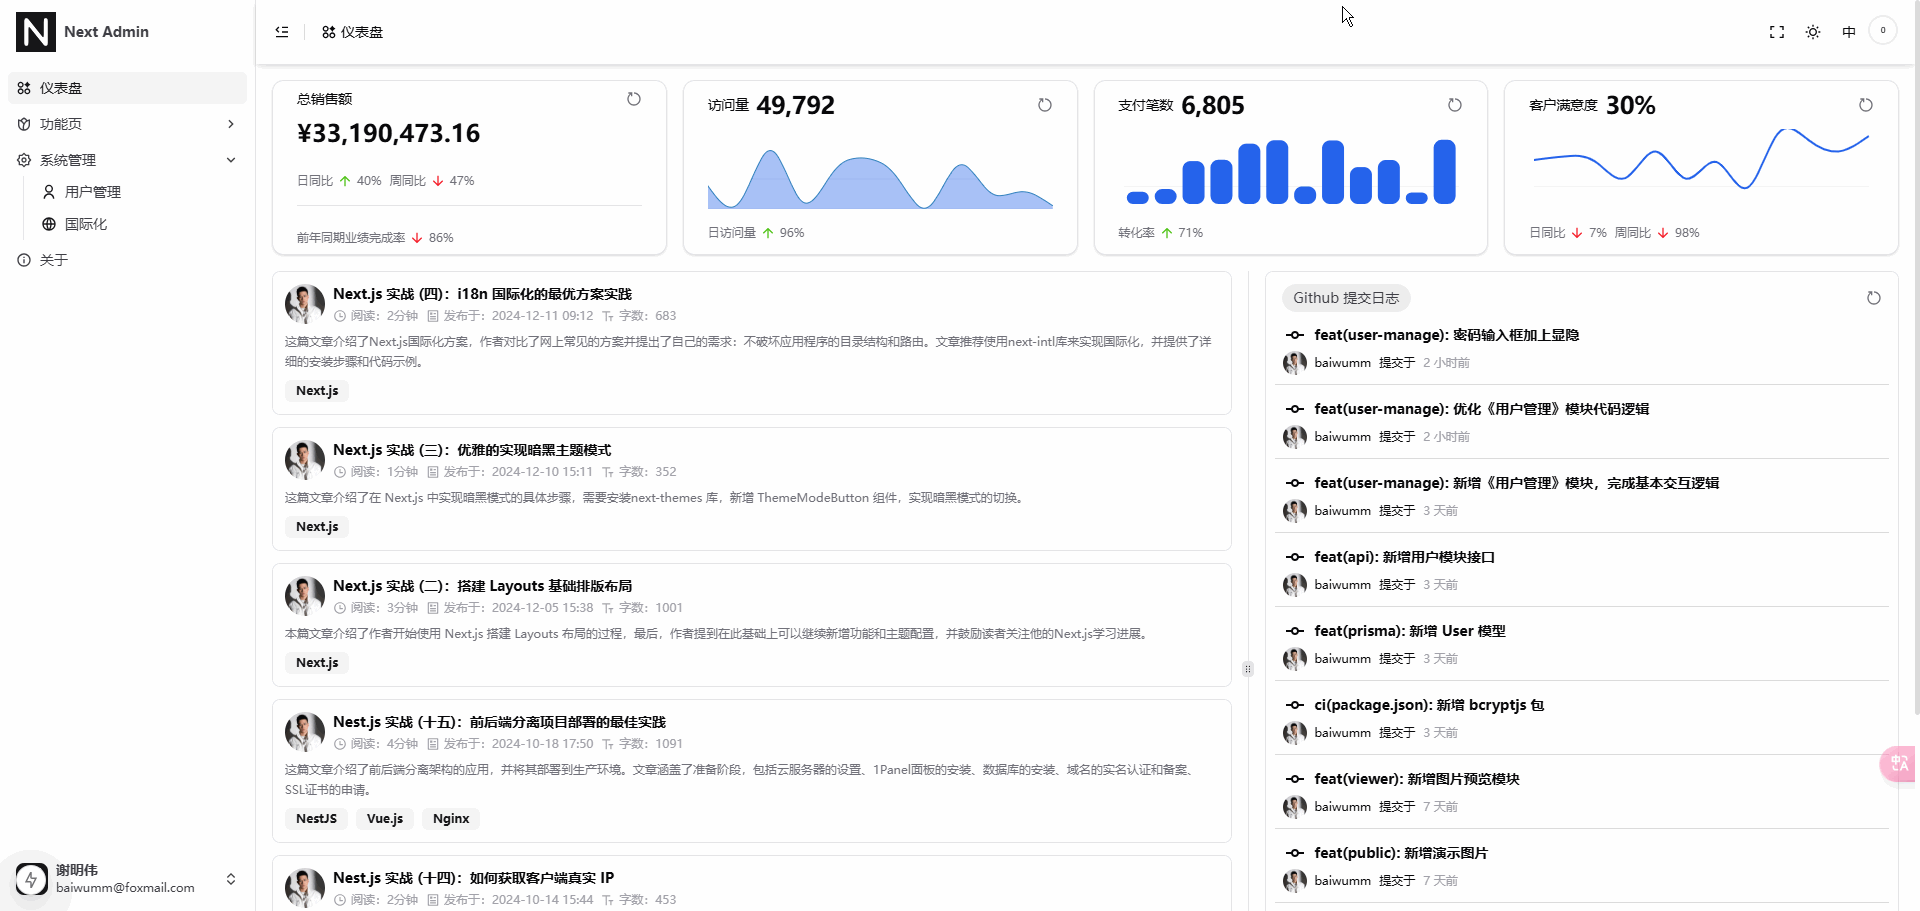Image resolution: width=1920 pixels, height=911 pixels.
Task: Open commit 优化《用户管理》模块代码逻辑
Action: point(1481,409)
